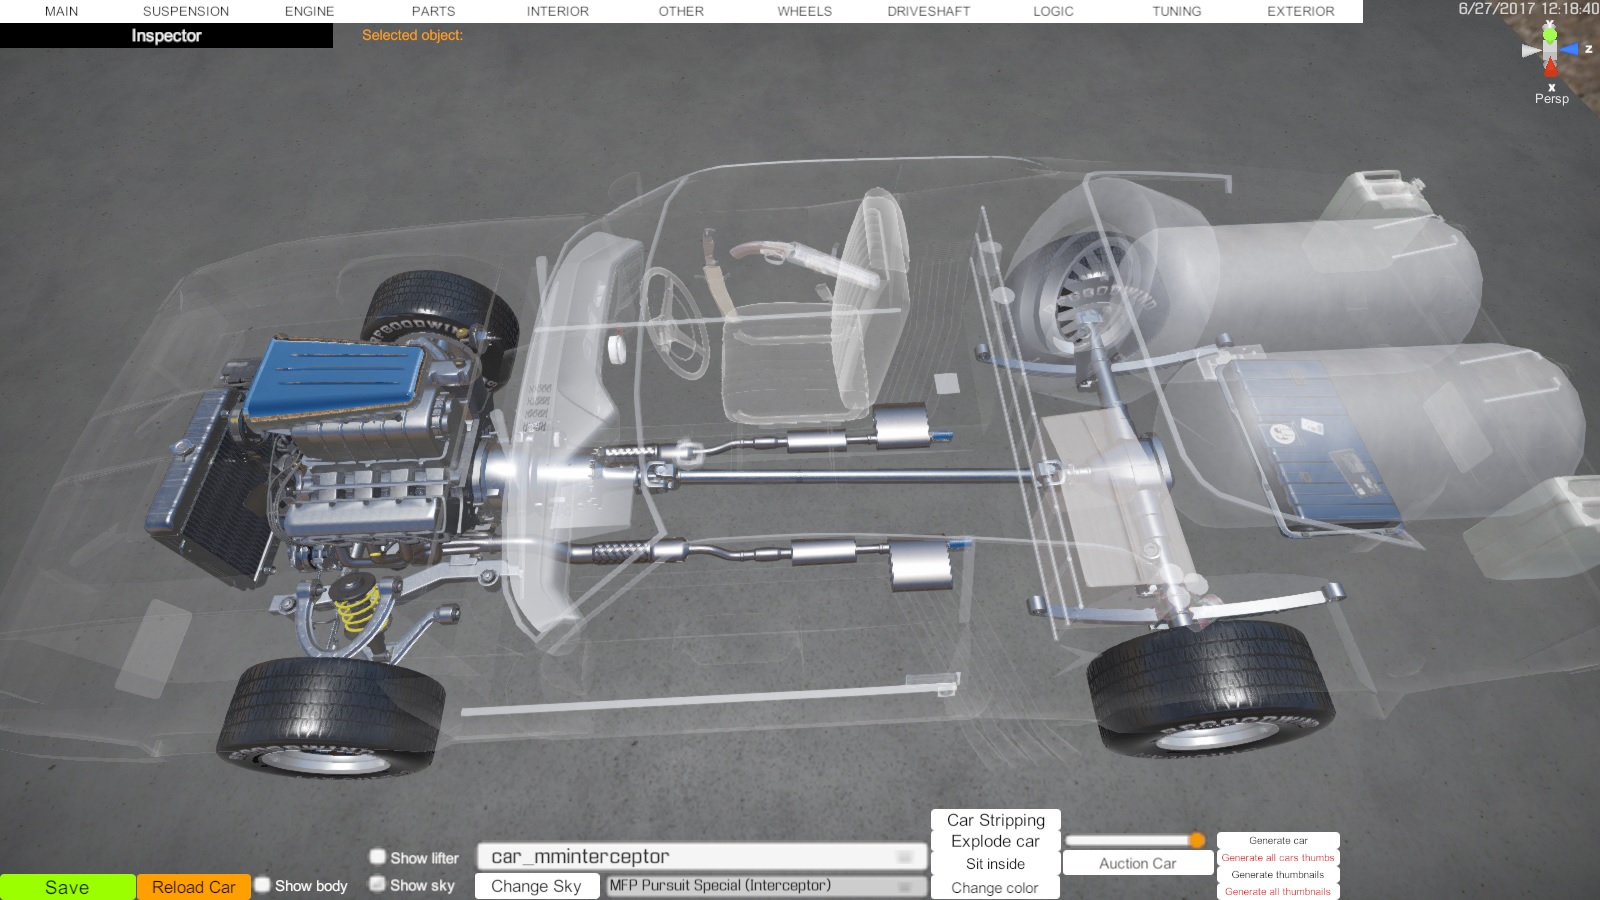The height and width of the screenshot is (900, 1600).
Task: Toggle the Show sky checkbox
Action: (378, 884)
